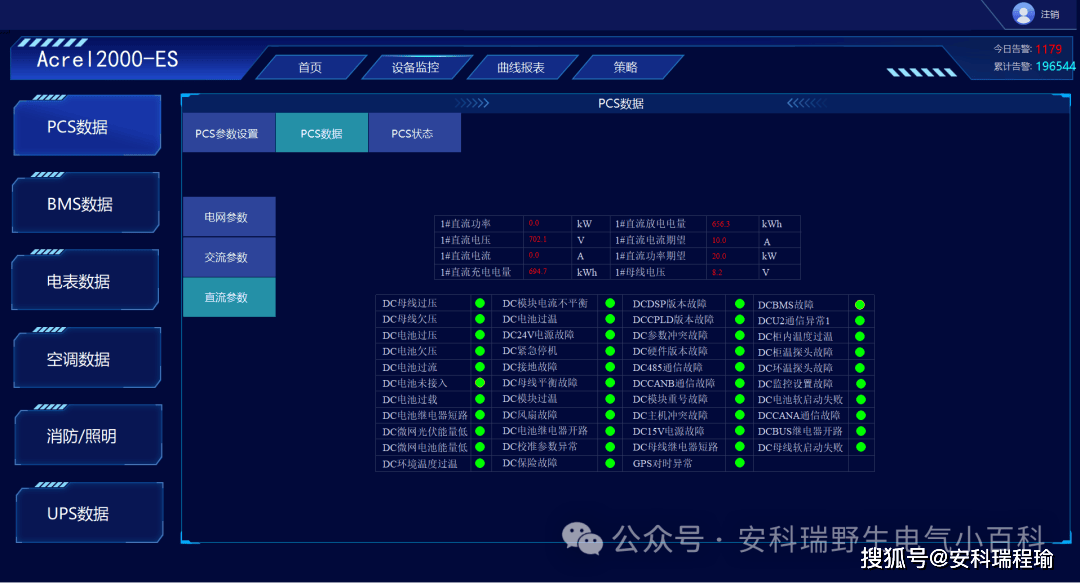Show the 交流参数 section
This screenshot has height=583, width=1080.
click(x=229, y=257)
